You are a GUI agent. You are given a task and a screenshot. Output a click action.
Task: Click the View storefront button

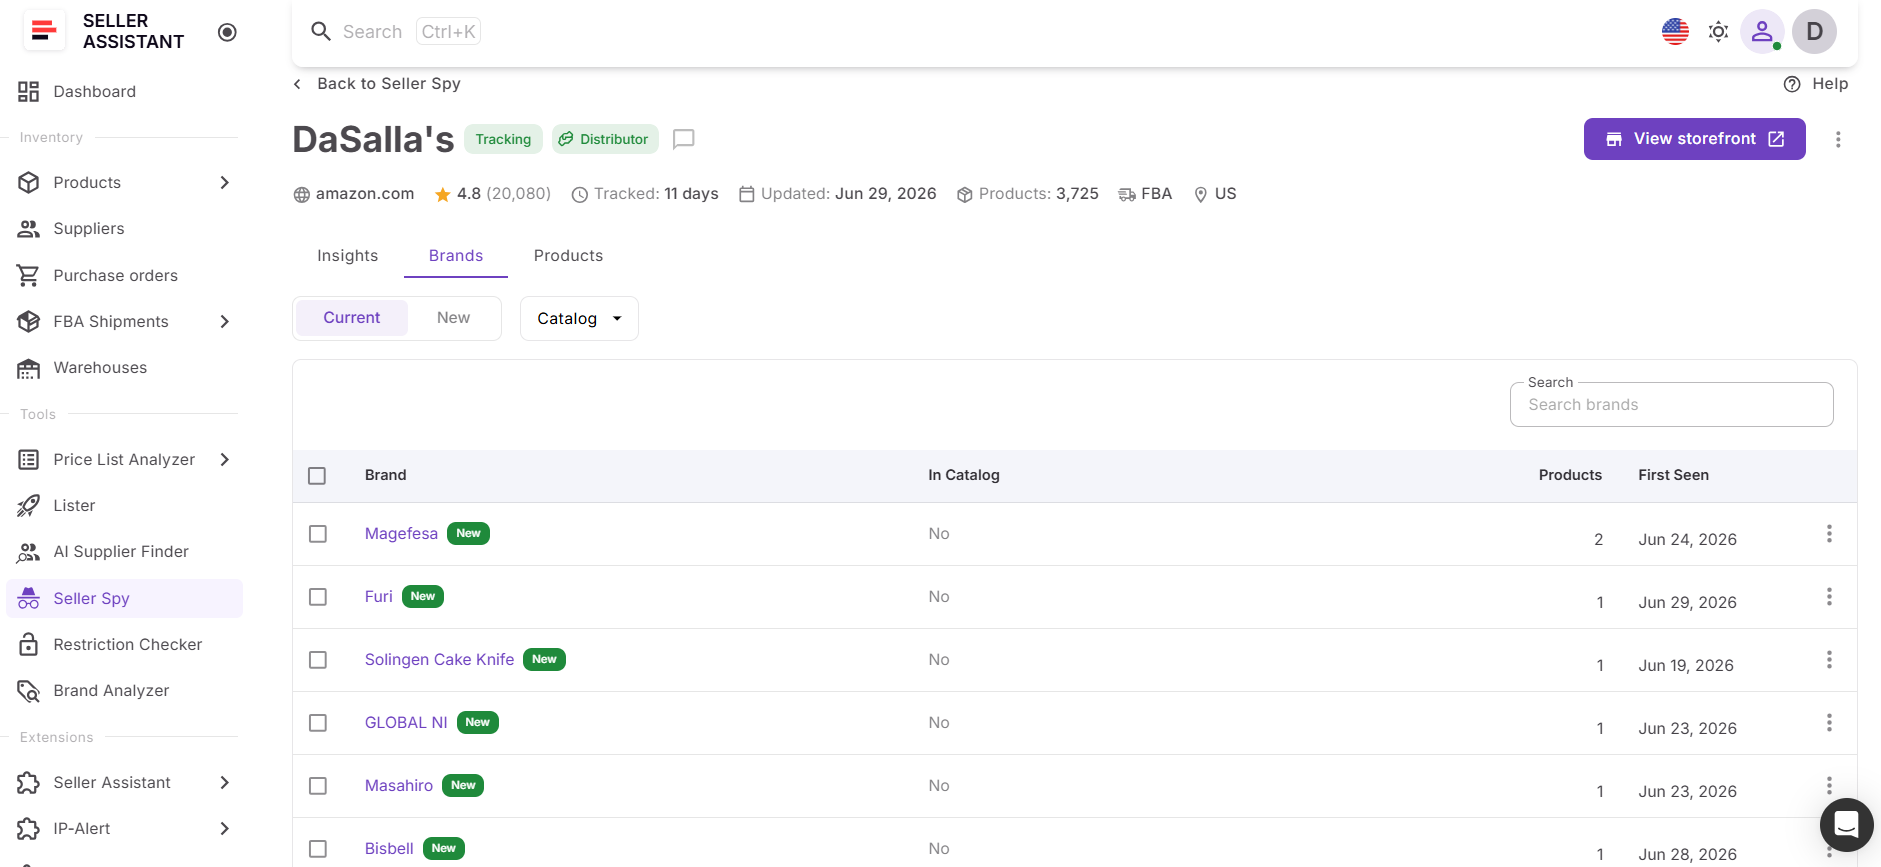[1694, 139]
